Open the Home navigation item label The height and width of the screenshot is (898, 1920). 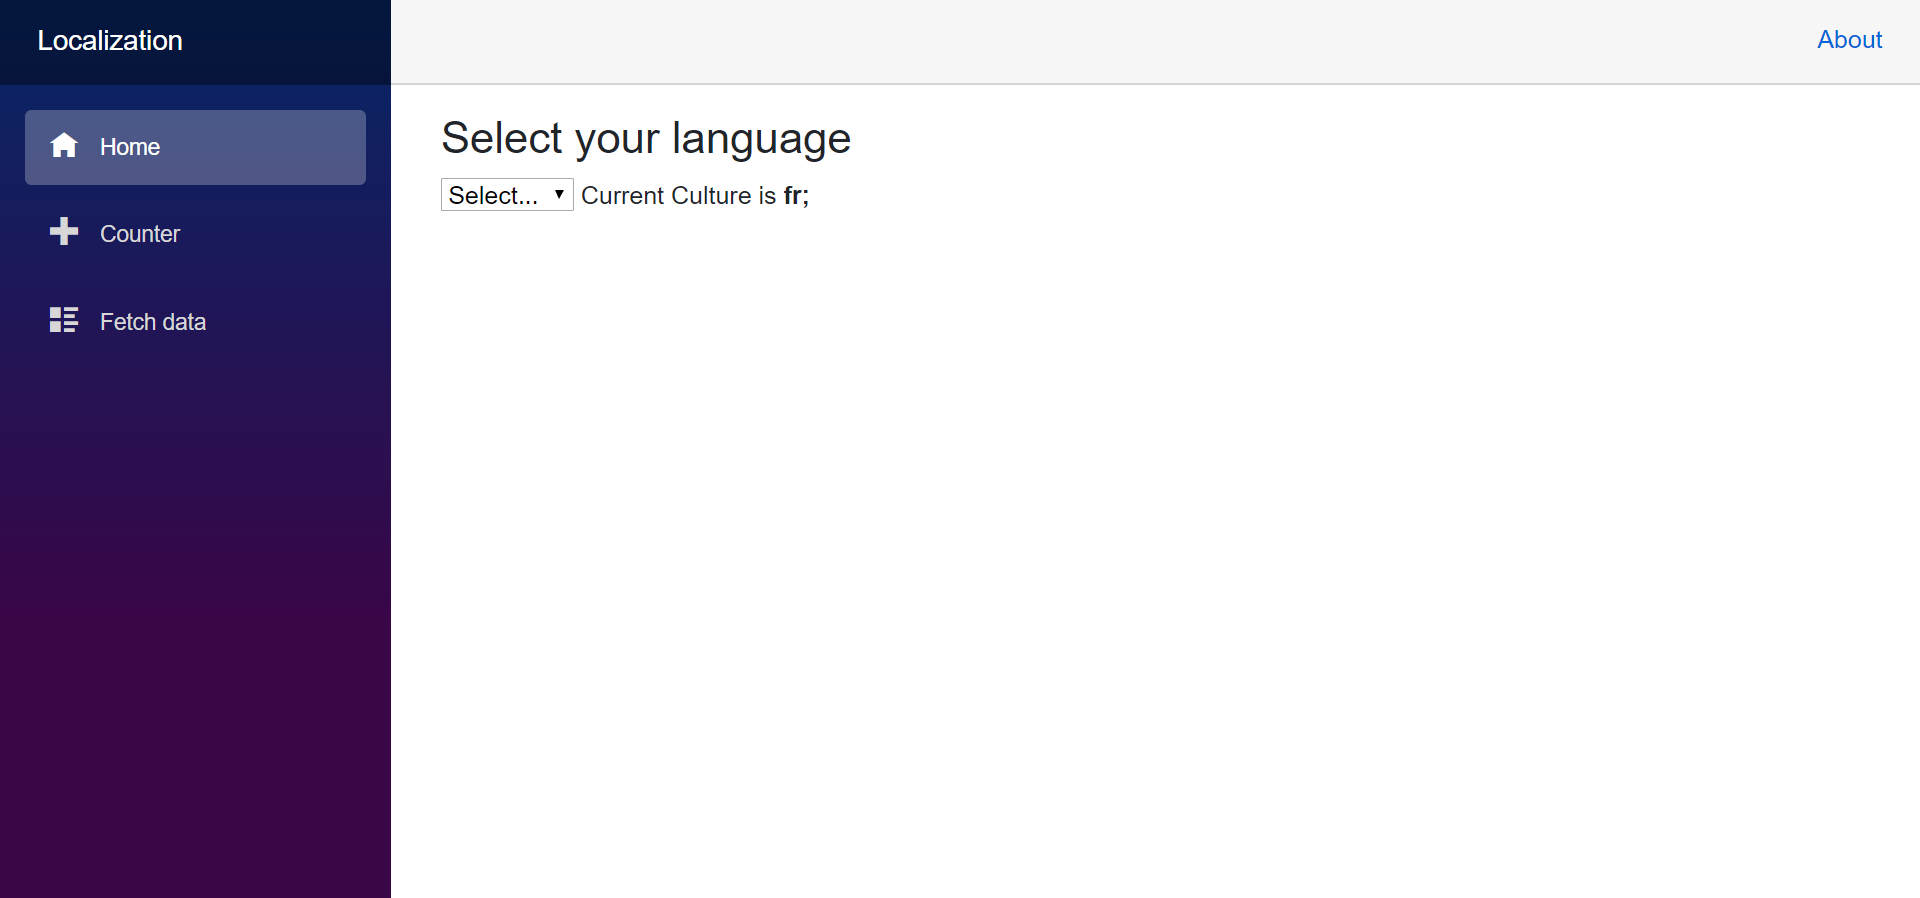coord(130,147)
